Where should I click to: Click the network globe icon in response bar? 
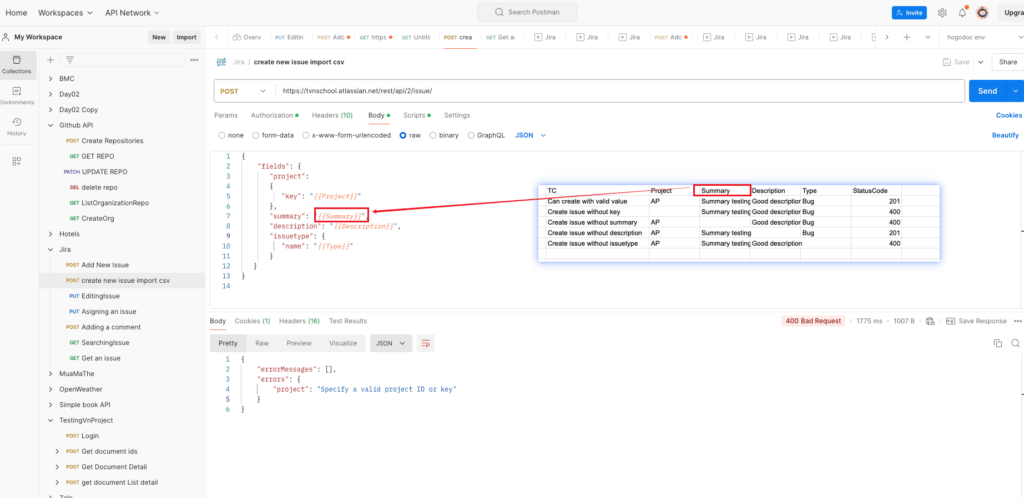point(930,321)
